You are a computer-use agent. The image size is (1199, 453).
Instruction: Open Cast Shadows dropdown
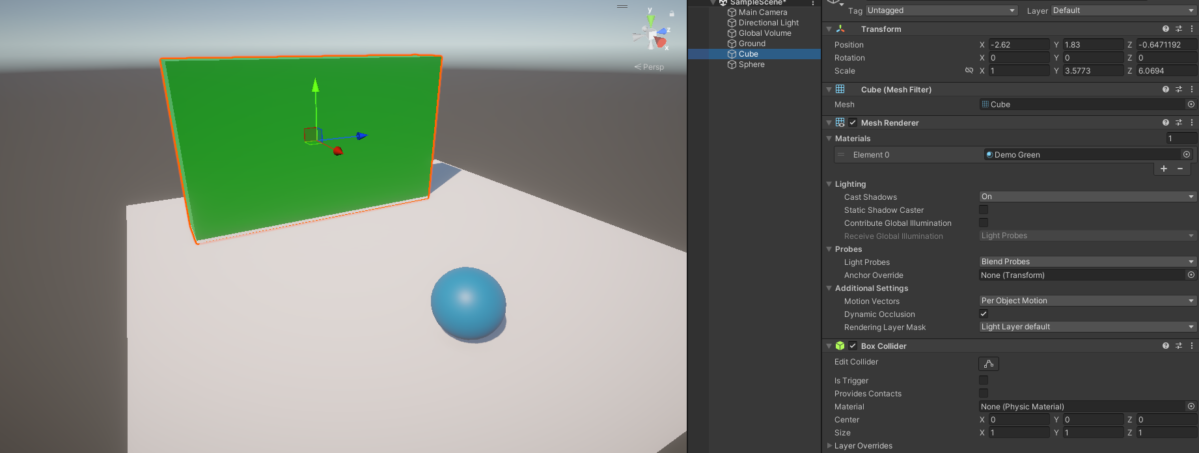pyautogui.click(x=1087, y=197)
